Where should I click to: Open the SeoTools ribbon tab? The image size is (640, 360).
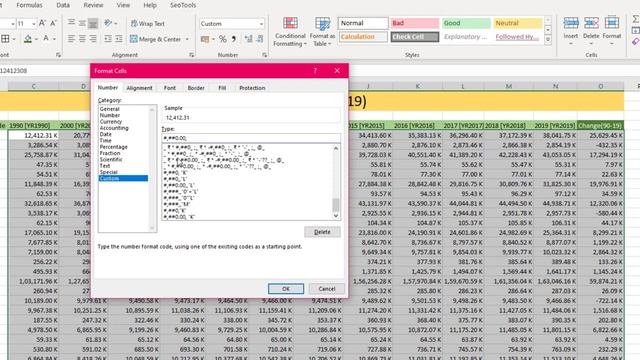[x=183, y=5]
